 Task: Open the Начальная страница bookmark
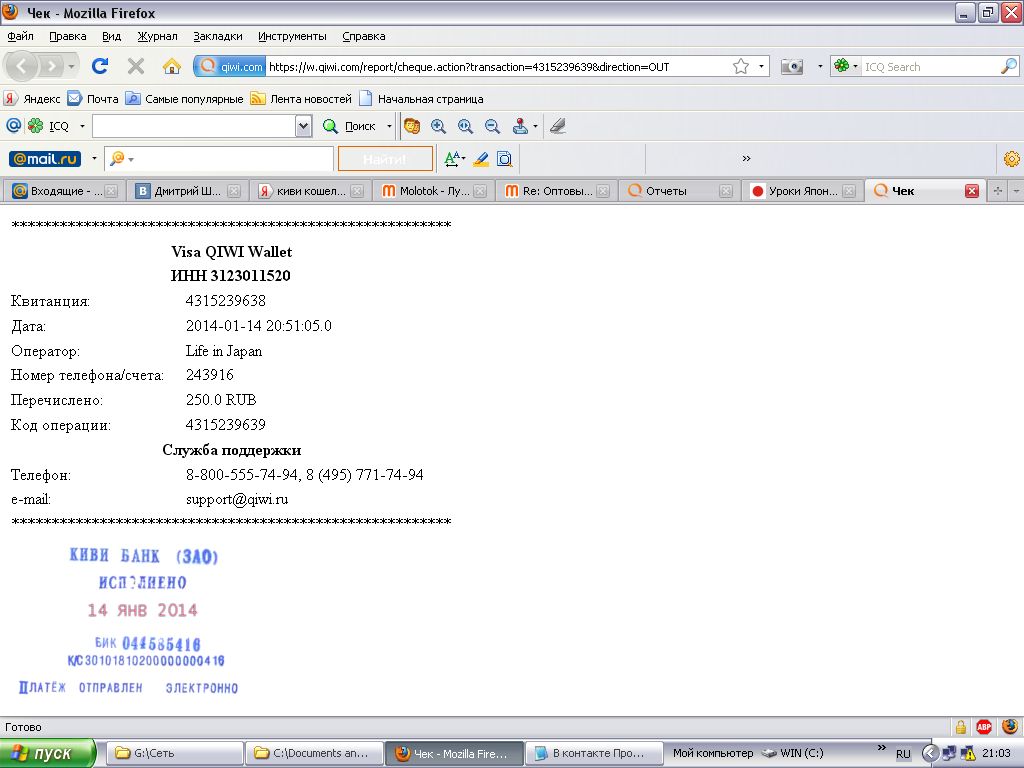coord(421,99)
